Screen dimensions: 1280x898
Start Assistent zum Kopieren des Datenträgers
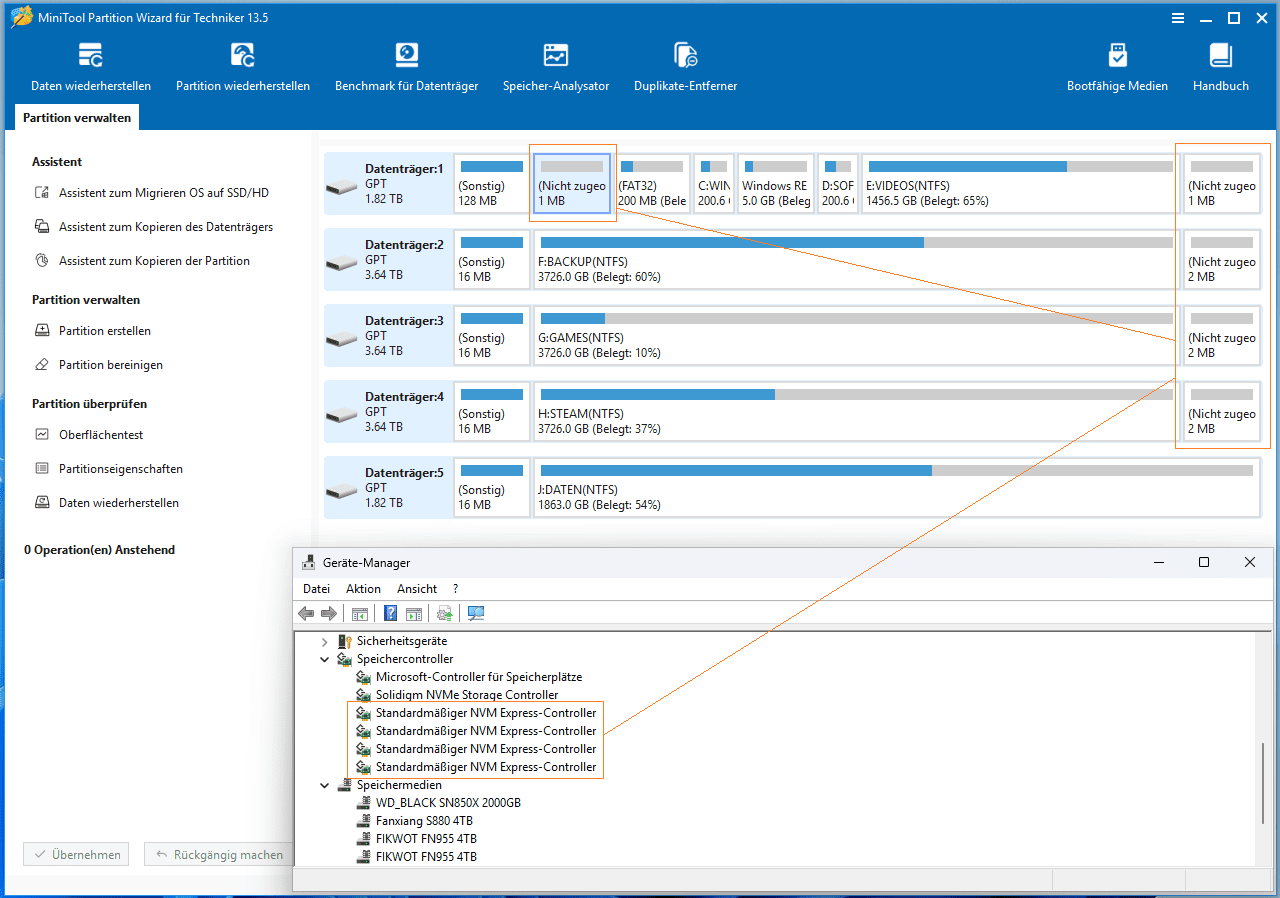tap(154, 227)
